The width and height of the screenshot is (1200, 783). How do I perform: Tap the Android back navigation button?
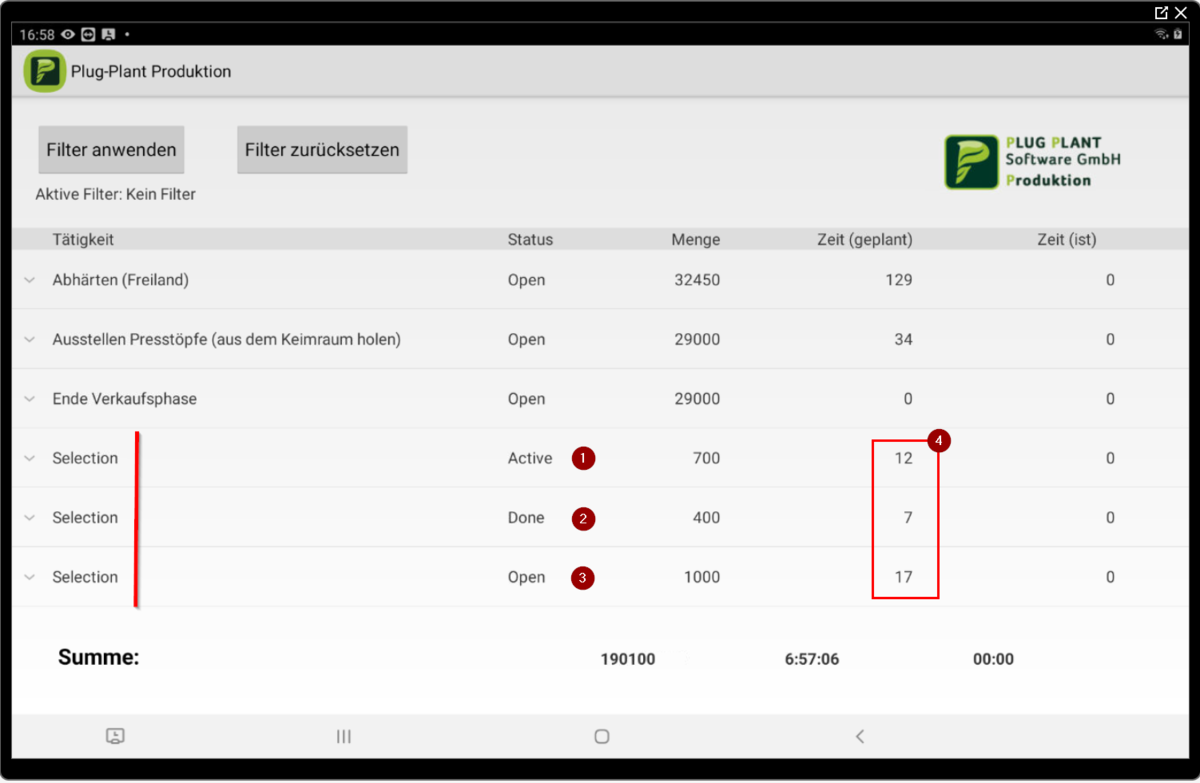(x=860, y=736)
